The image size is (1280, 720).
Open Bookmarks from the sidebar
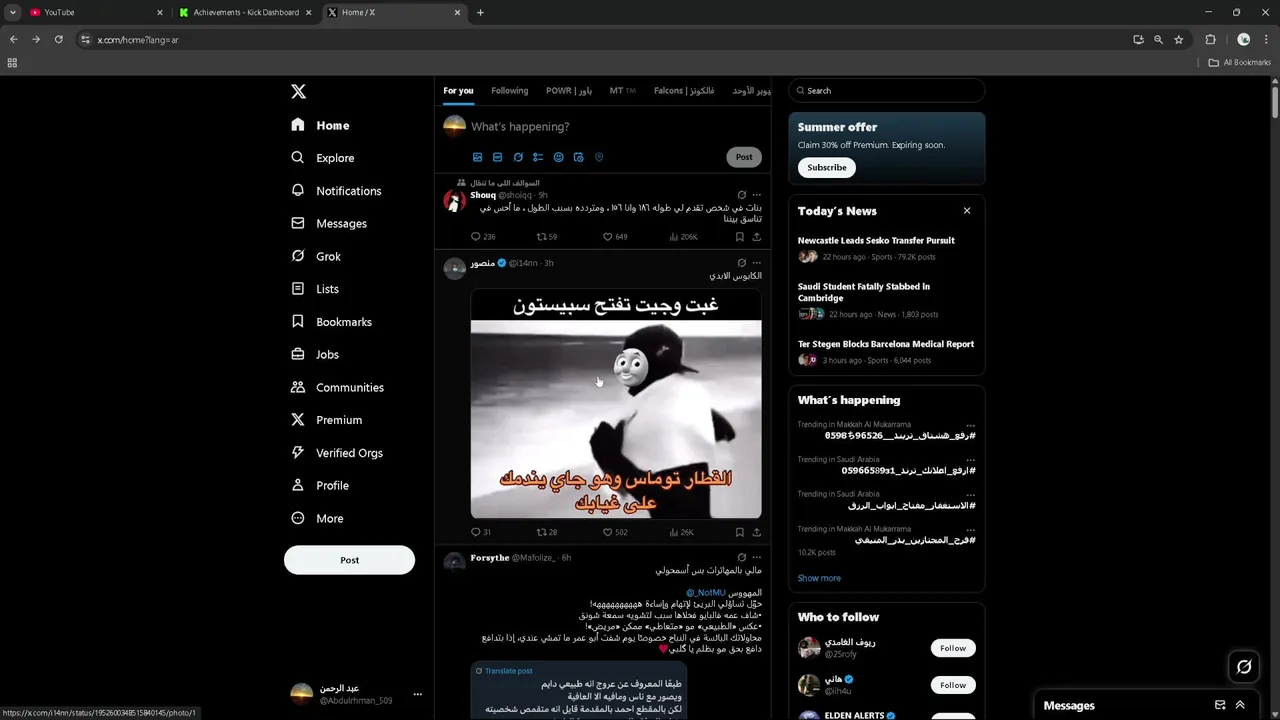coord(331,322)
